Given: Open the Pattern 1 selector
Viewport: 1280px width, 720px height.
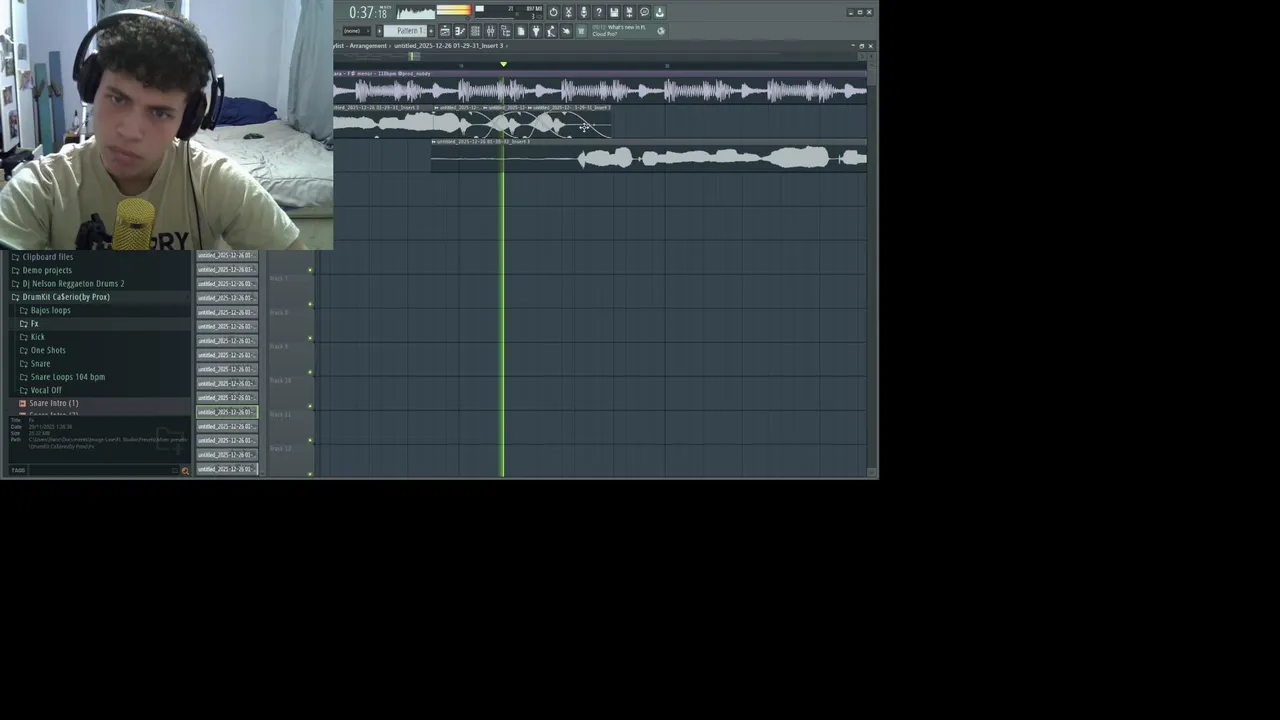Looking at the screenshot, I should point(405,31).
